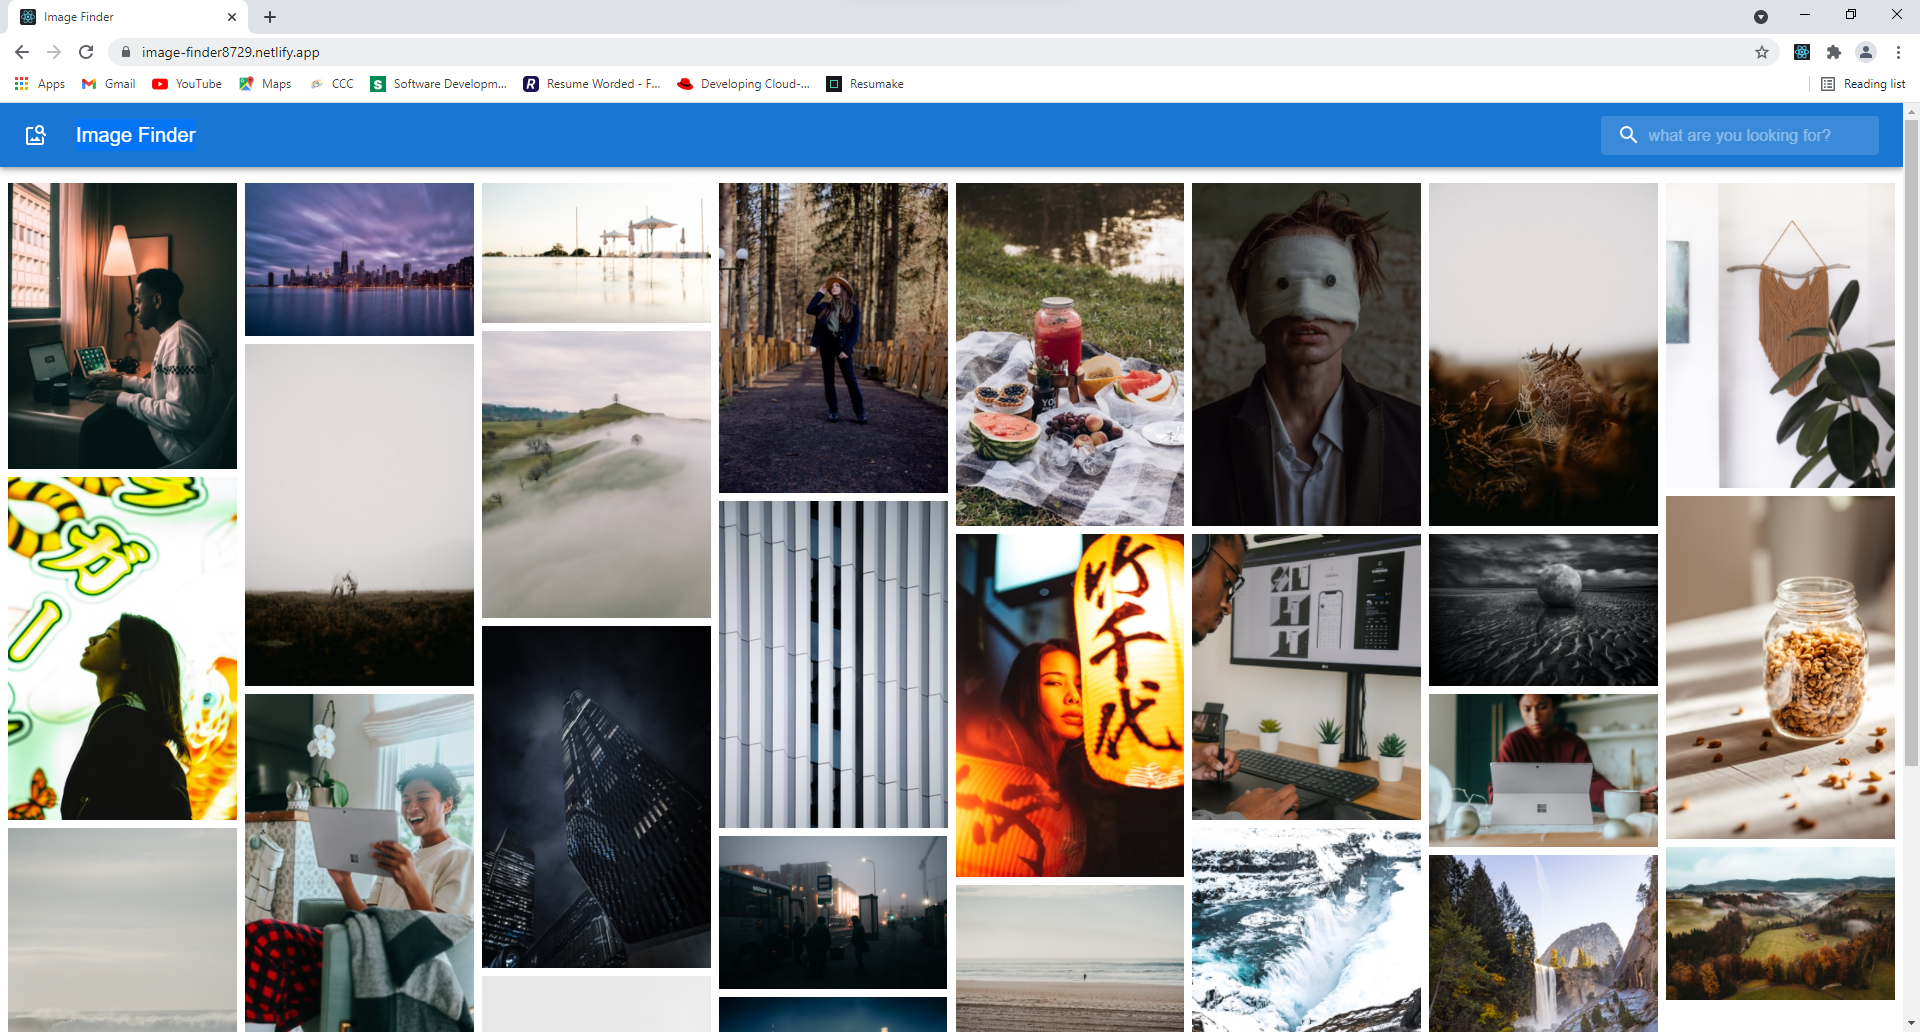Open the man at desk with lamp photo
1920x1032 pixels.
(x=122, y=326)
